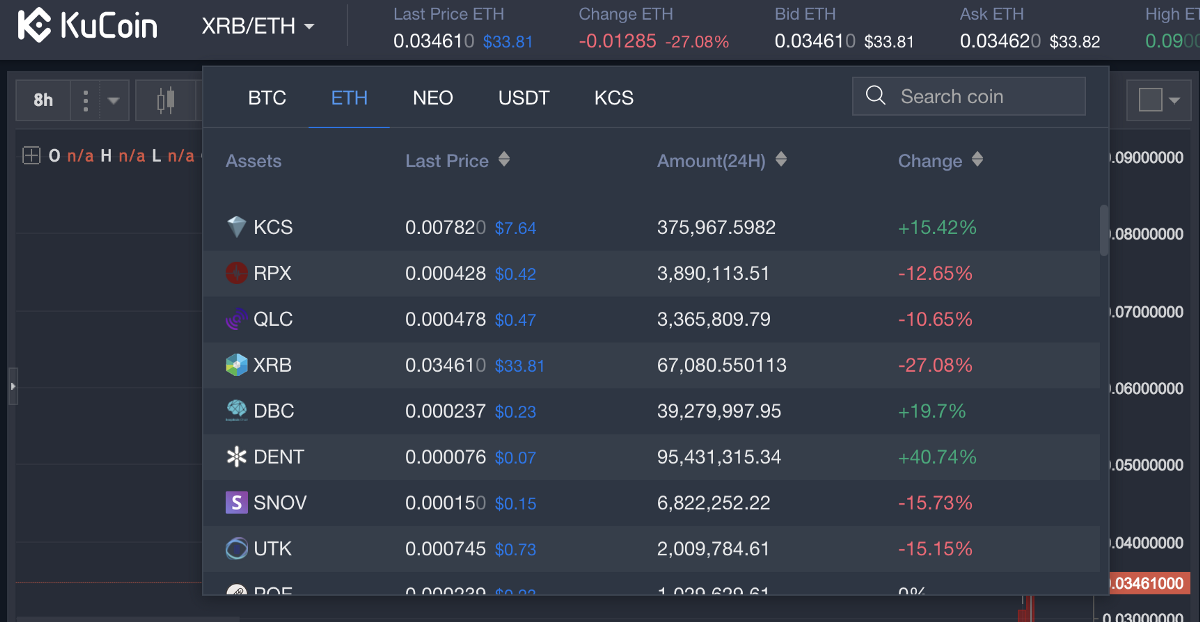Click the SNOV purple coin icon
Image resolution: width=1200 pixels, height=622 pixels.
click(x=236, y=503)
